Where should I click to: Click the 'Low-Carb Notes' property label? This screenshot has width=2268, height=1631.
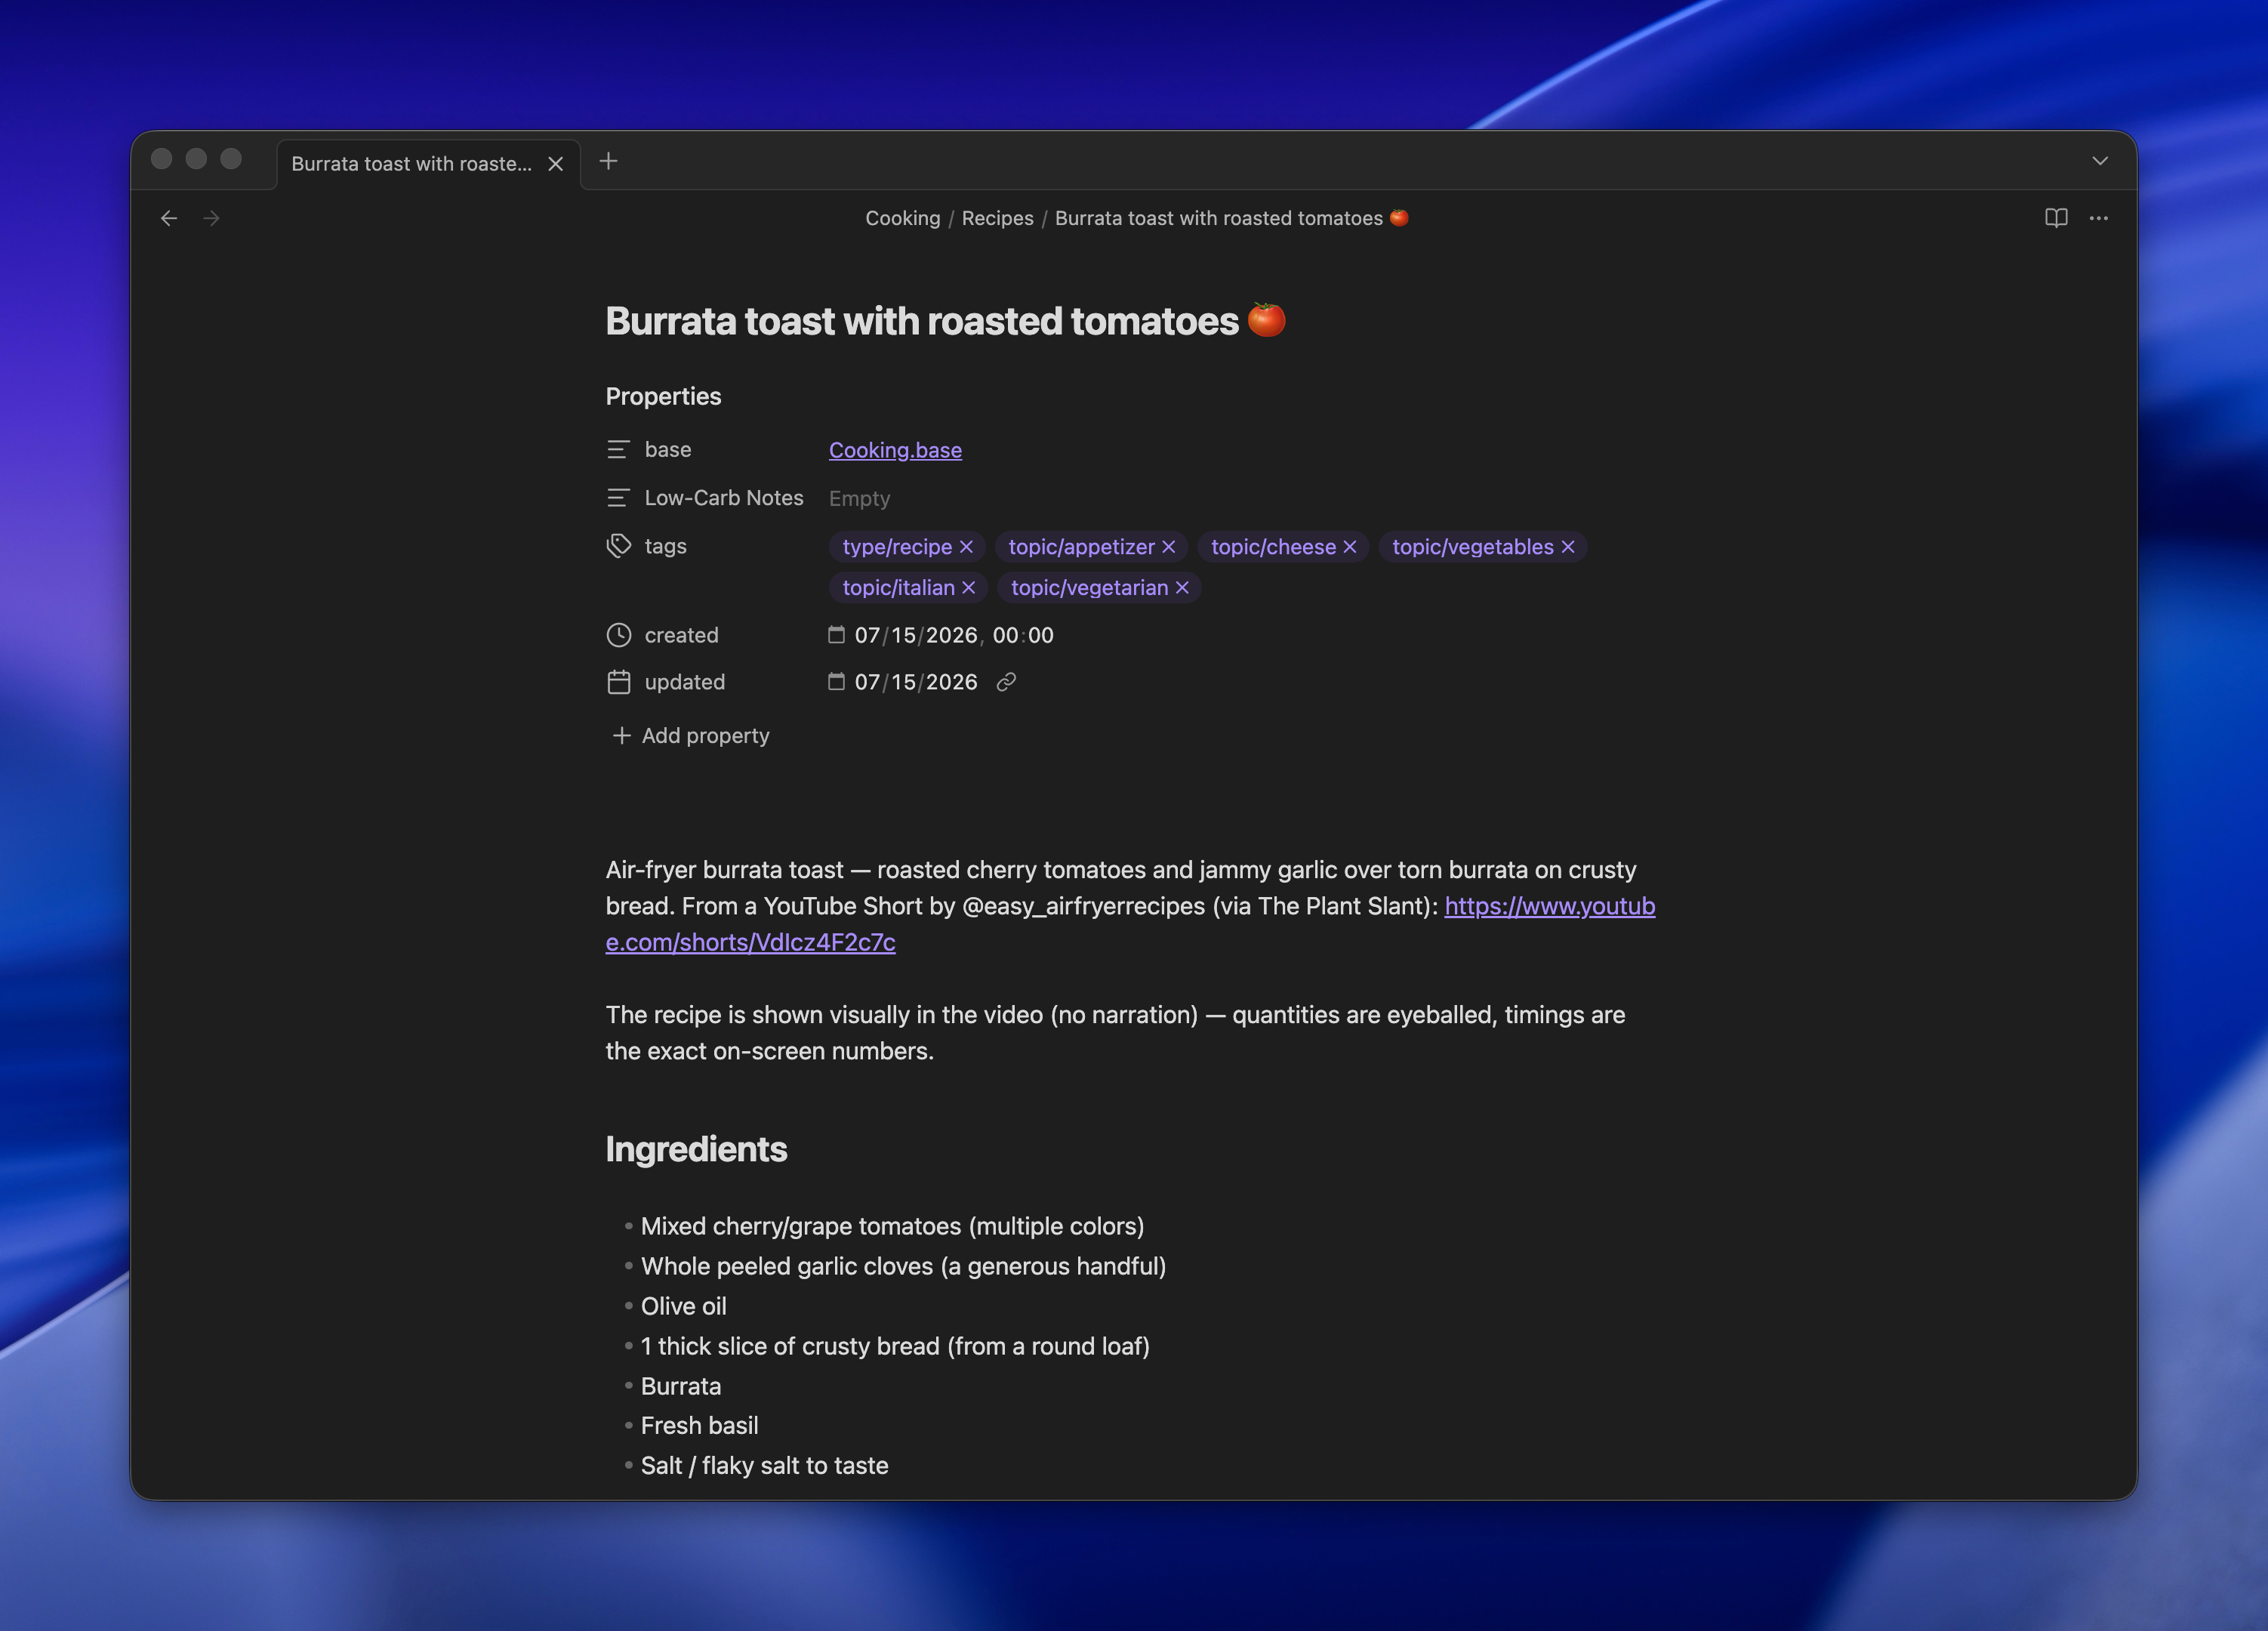pyautogui.click(x=724, y=498)
